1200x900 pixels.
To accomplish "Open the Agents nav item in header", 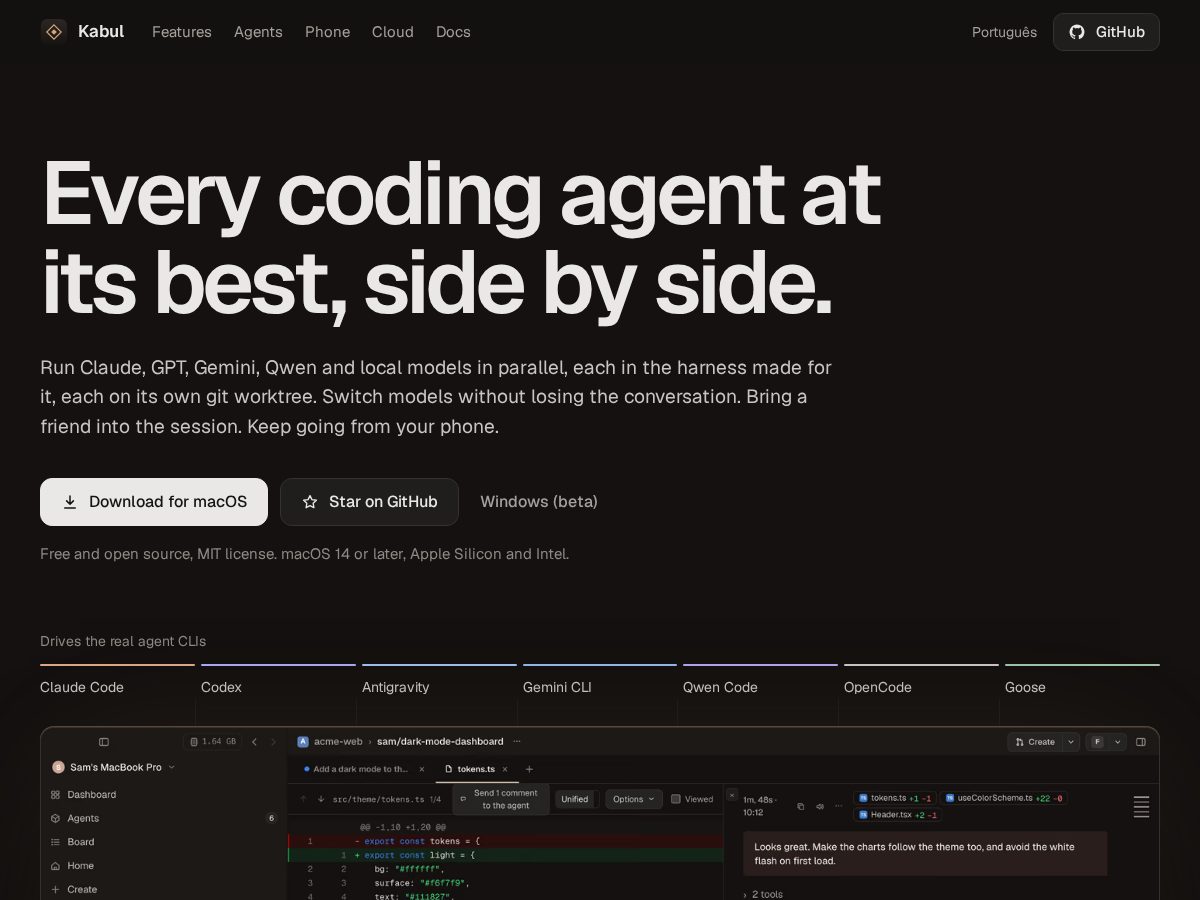I will tap(258, 32).
